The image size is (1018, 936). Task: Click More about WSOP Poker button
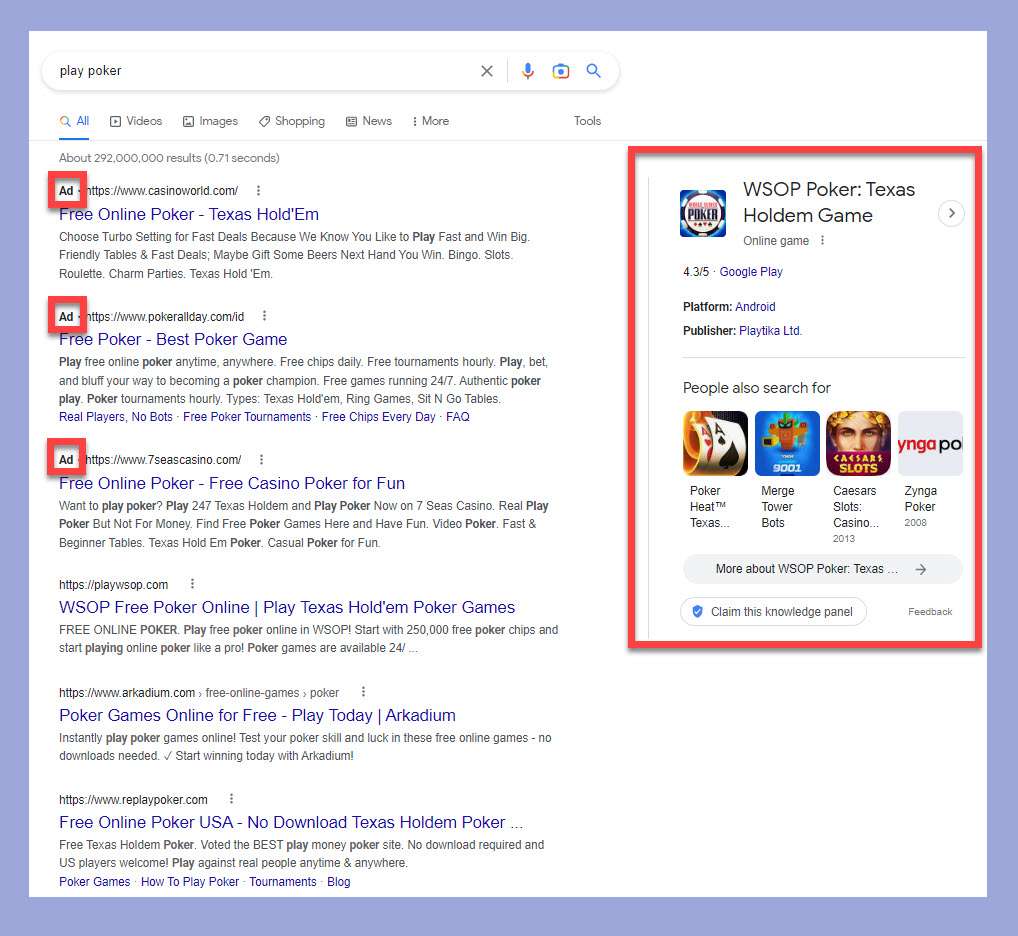coord(822,569)
